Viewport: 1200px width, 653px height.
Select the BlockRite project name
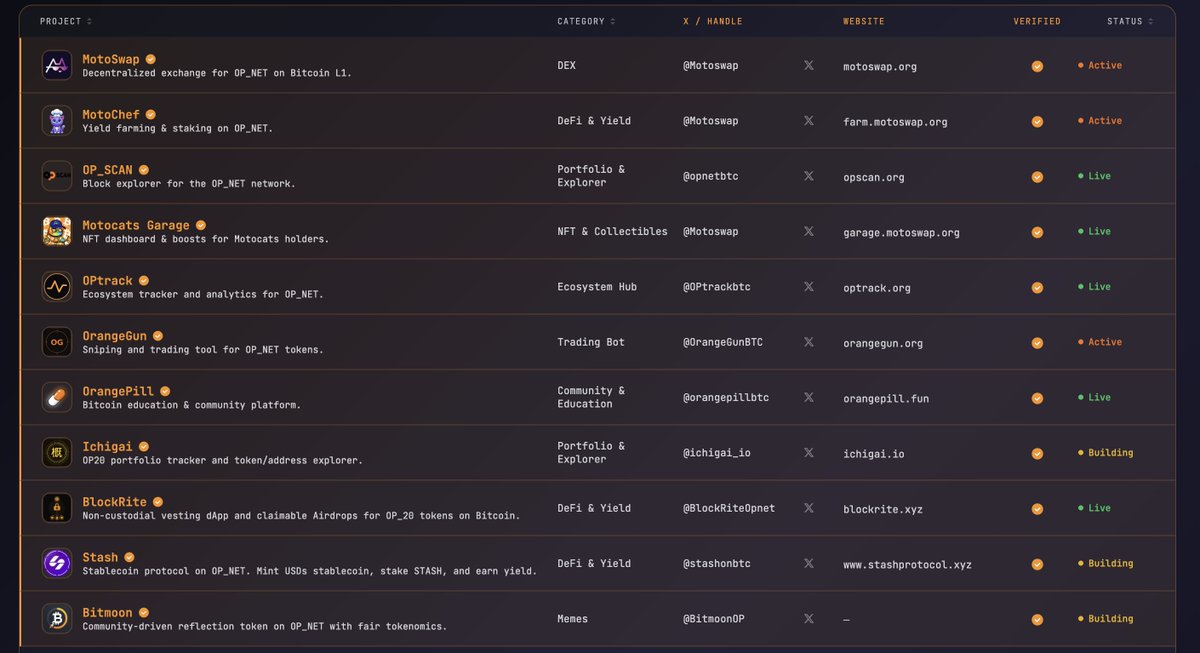coord(115,502)
